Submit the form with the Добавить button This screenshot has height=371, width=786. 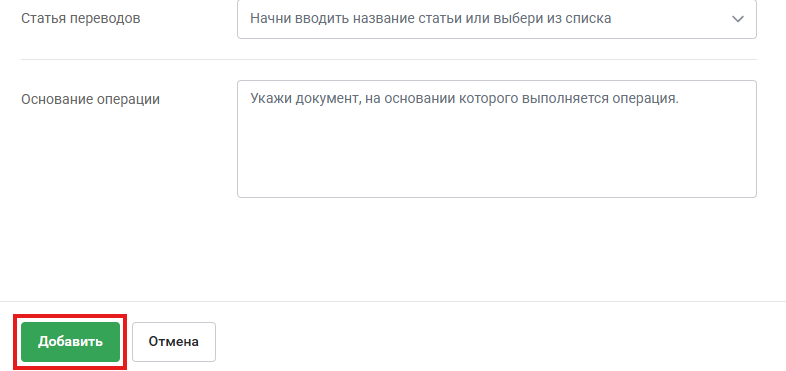click(x=70, y=342)
